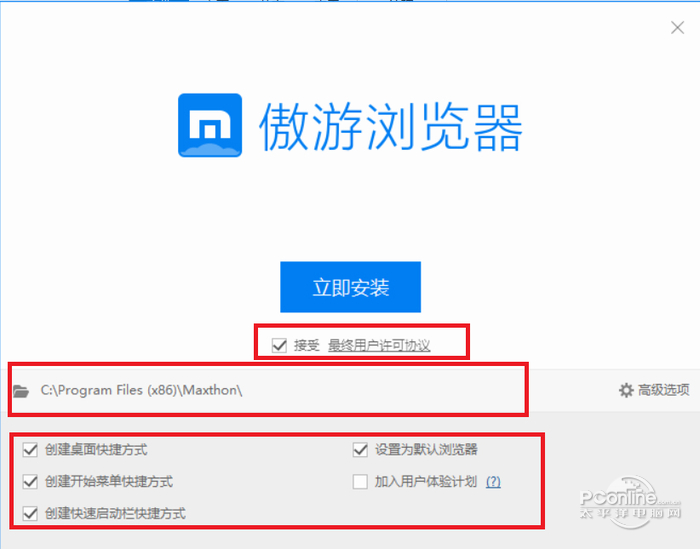
Task: Open the 最终用户许可协议 link
Action: pos(379,345)
